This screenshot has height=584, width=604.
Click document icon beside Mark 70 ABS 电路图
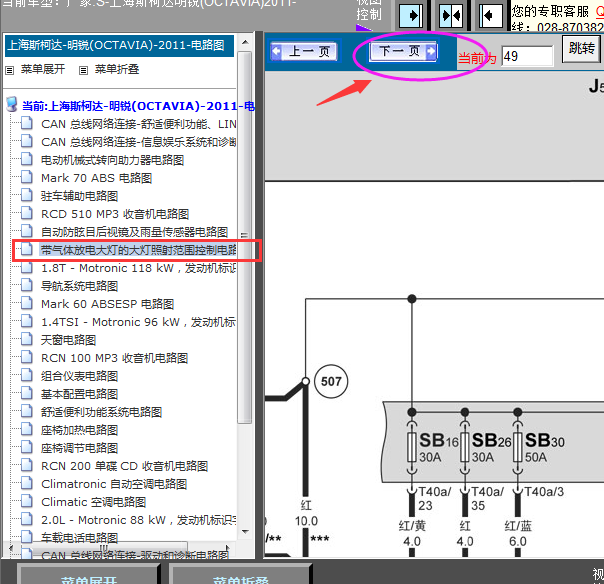[27, 177]
